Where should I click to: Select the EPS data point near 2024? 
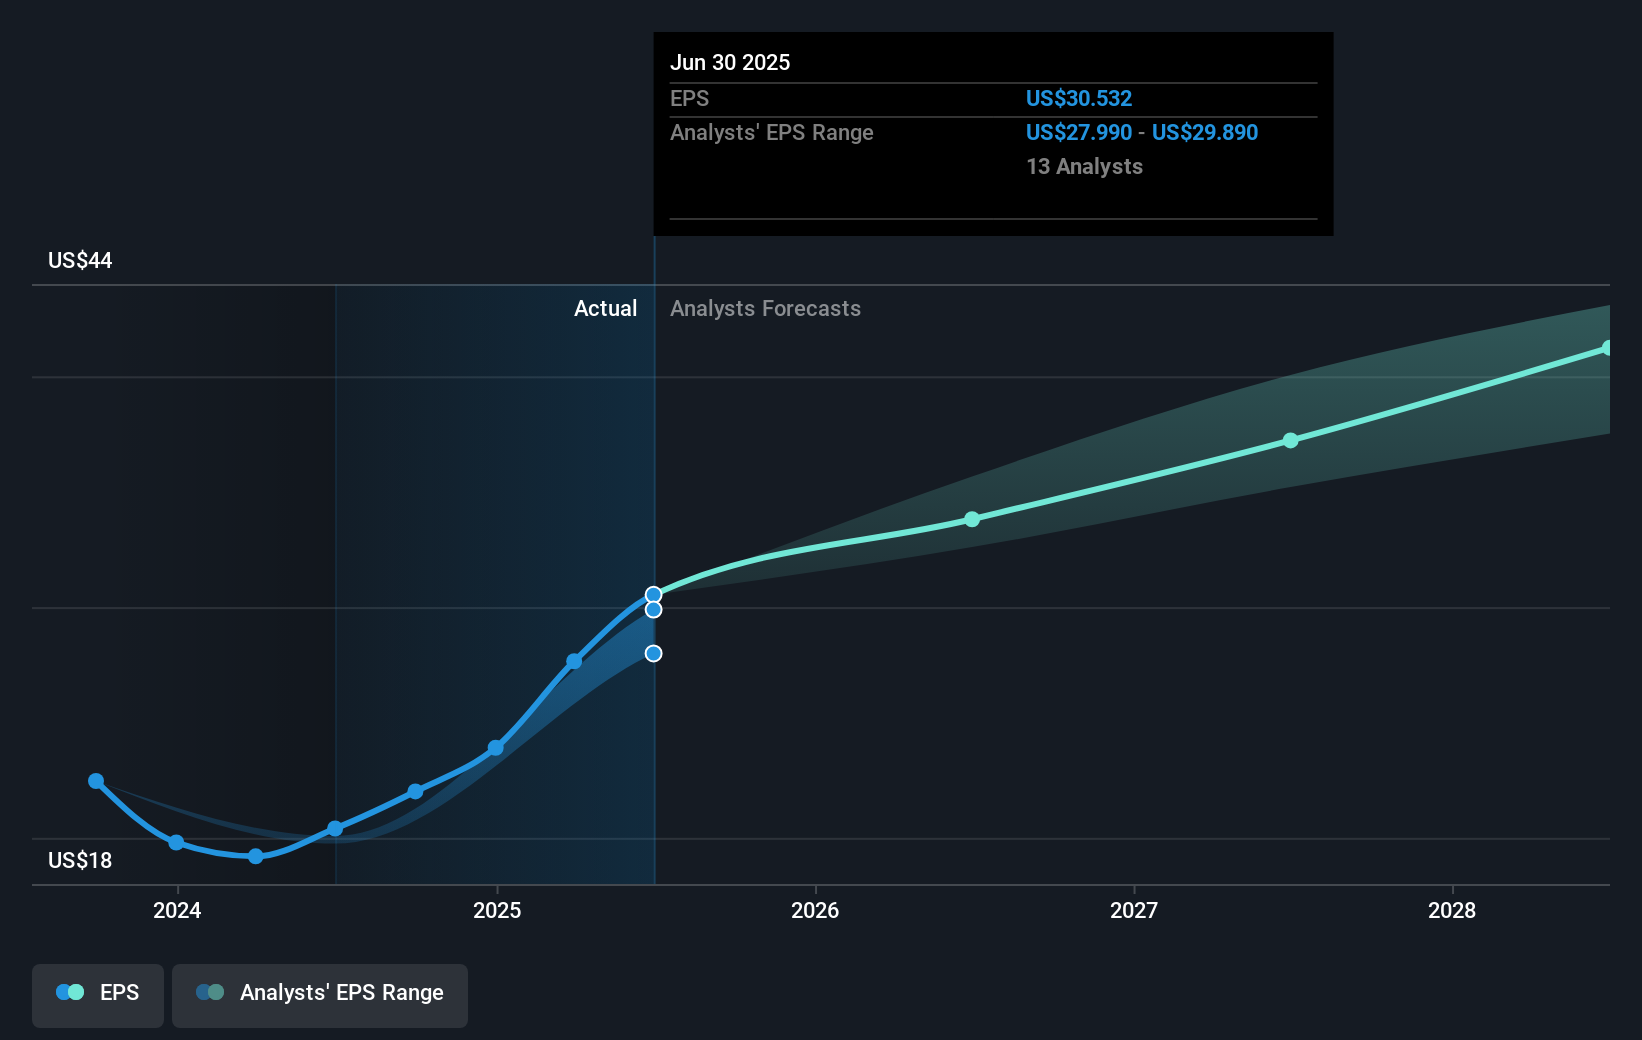click(x=176, y=843)
